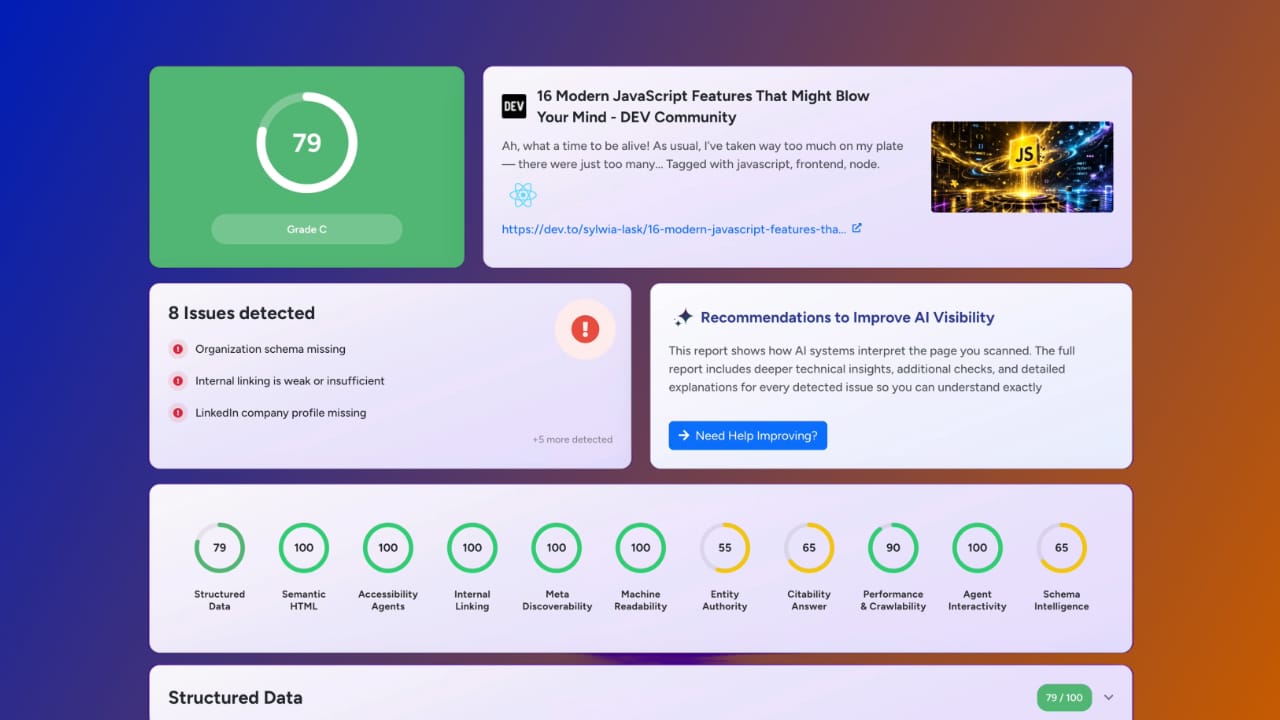Click the warning icon beside LinkedIn profile missing

[177, 413]
